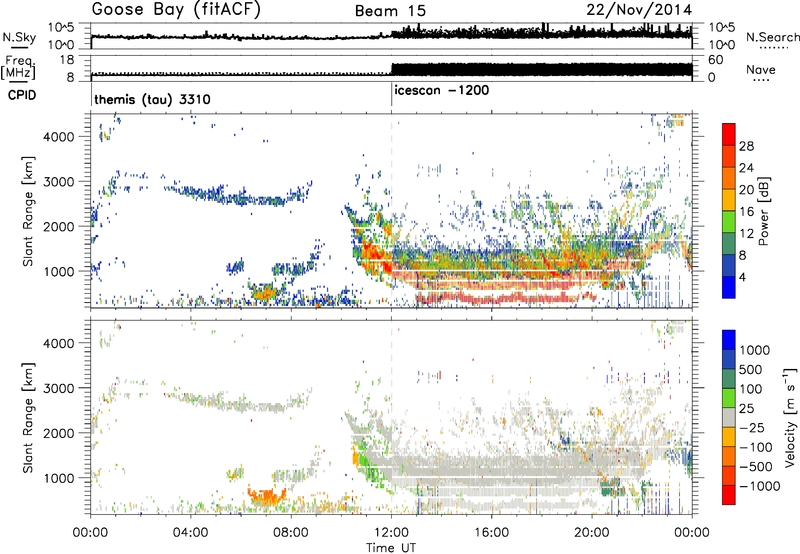The height and width of the screenshot is (554, 800).
Task: Click the 'Power [dB]' colorbar label
Action: point(763,211)
